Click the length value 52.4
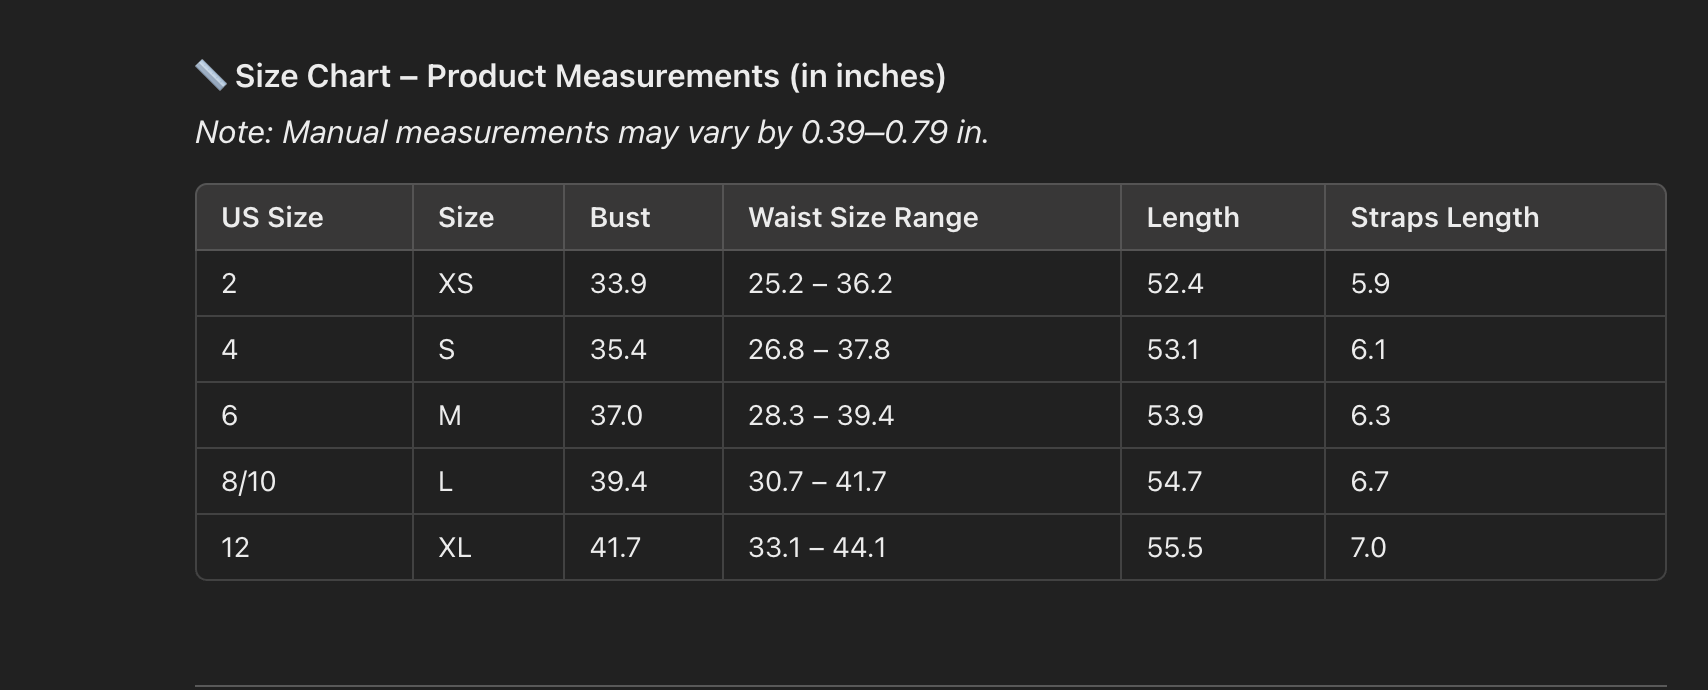The image size is (1708, 690). (x=1175, y=284)
